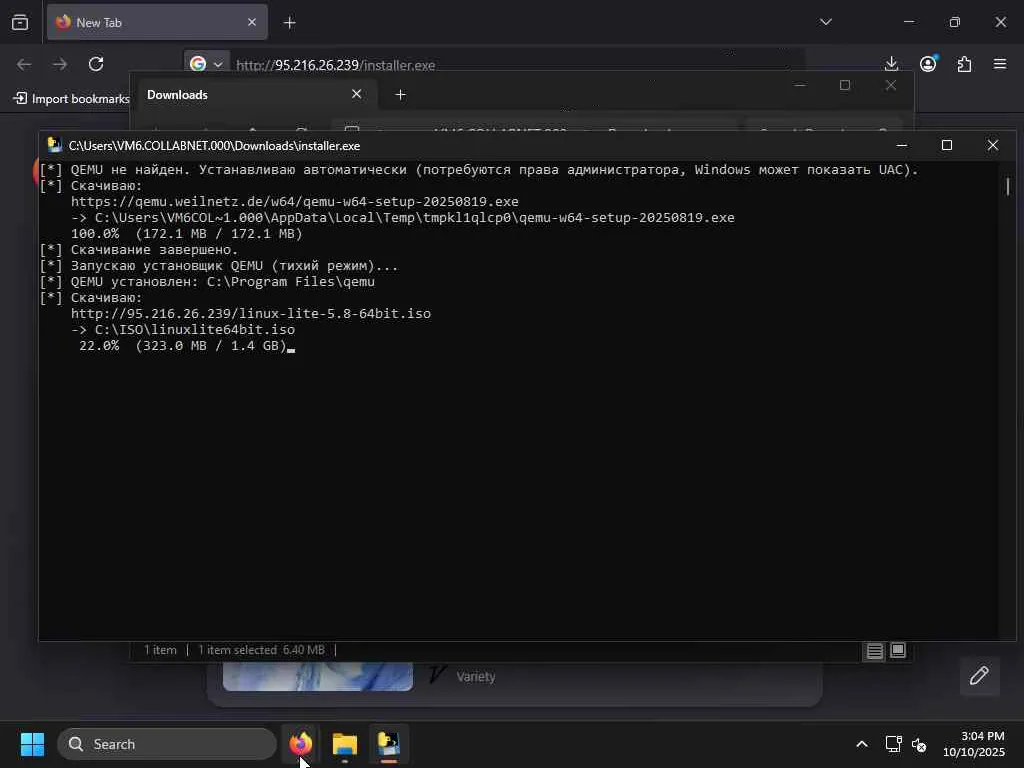Click the installer.exe taskbar icon
The height and width of the screenshot is (768, 1024).
coord(389,744)
